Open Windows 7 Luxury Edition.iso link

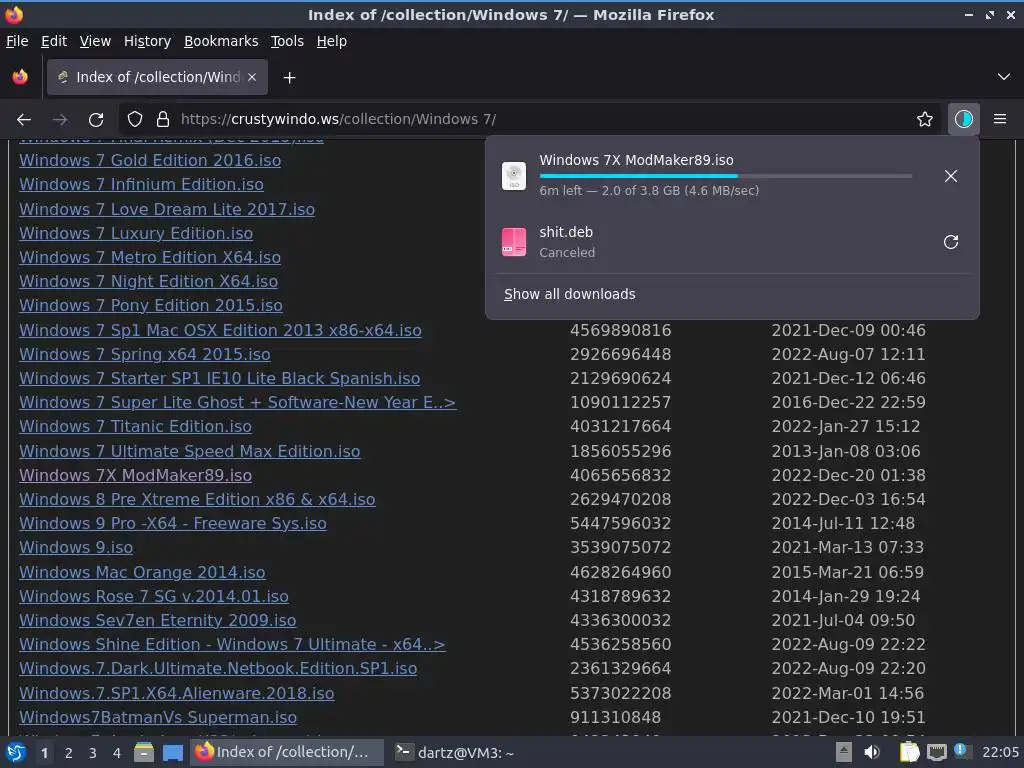[136, 233]
